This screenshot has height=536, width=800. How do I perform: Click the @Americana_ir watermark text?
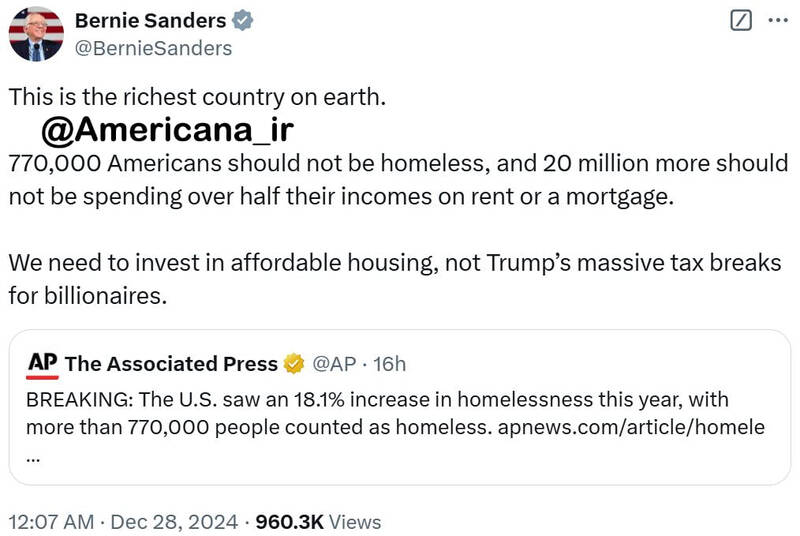pos(167,130)
